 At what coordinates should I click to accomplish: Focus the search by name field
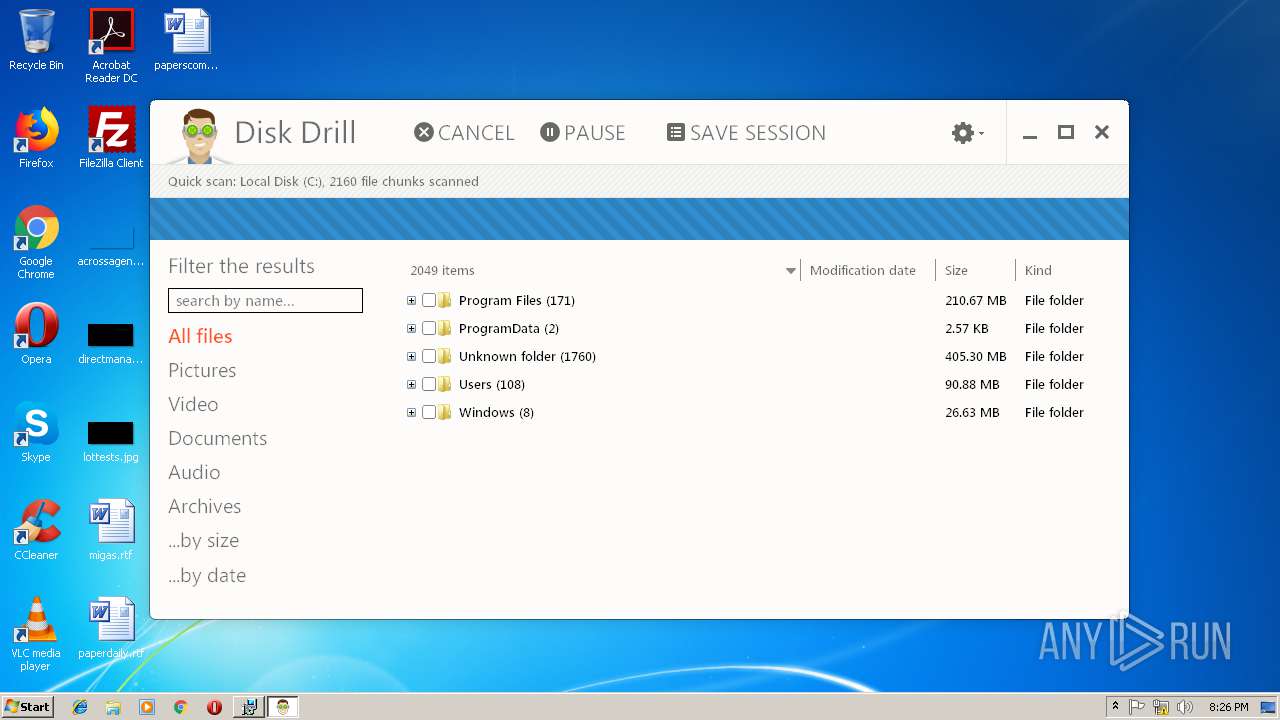[x=265, y=300]
